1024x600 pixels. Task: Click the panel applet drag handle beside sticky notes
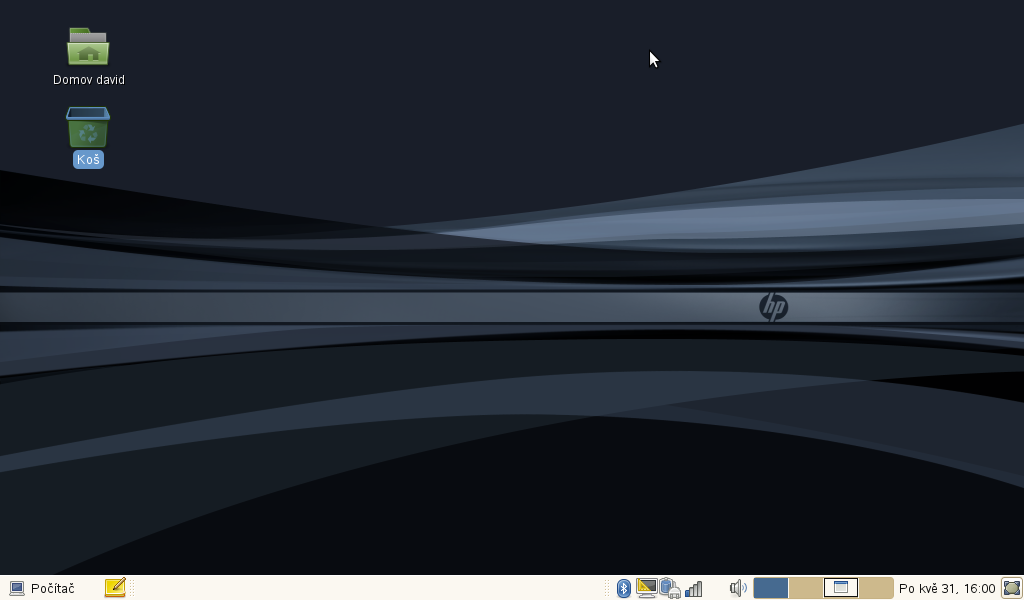[x=132, y=588]
